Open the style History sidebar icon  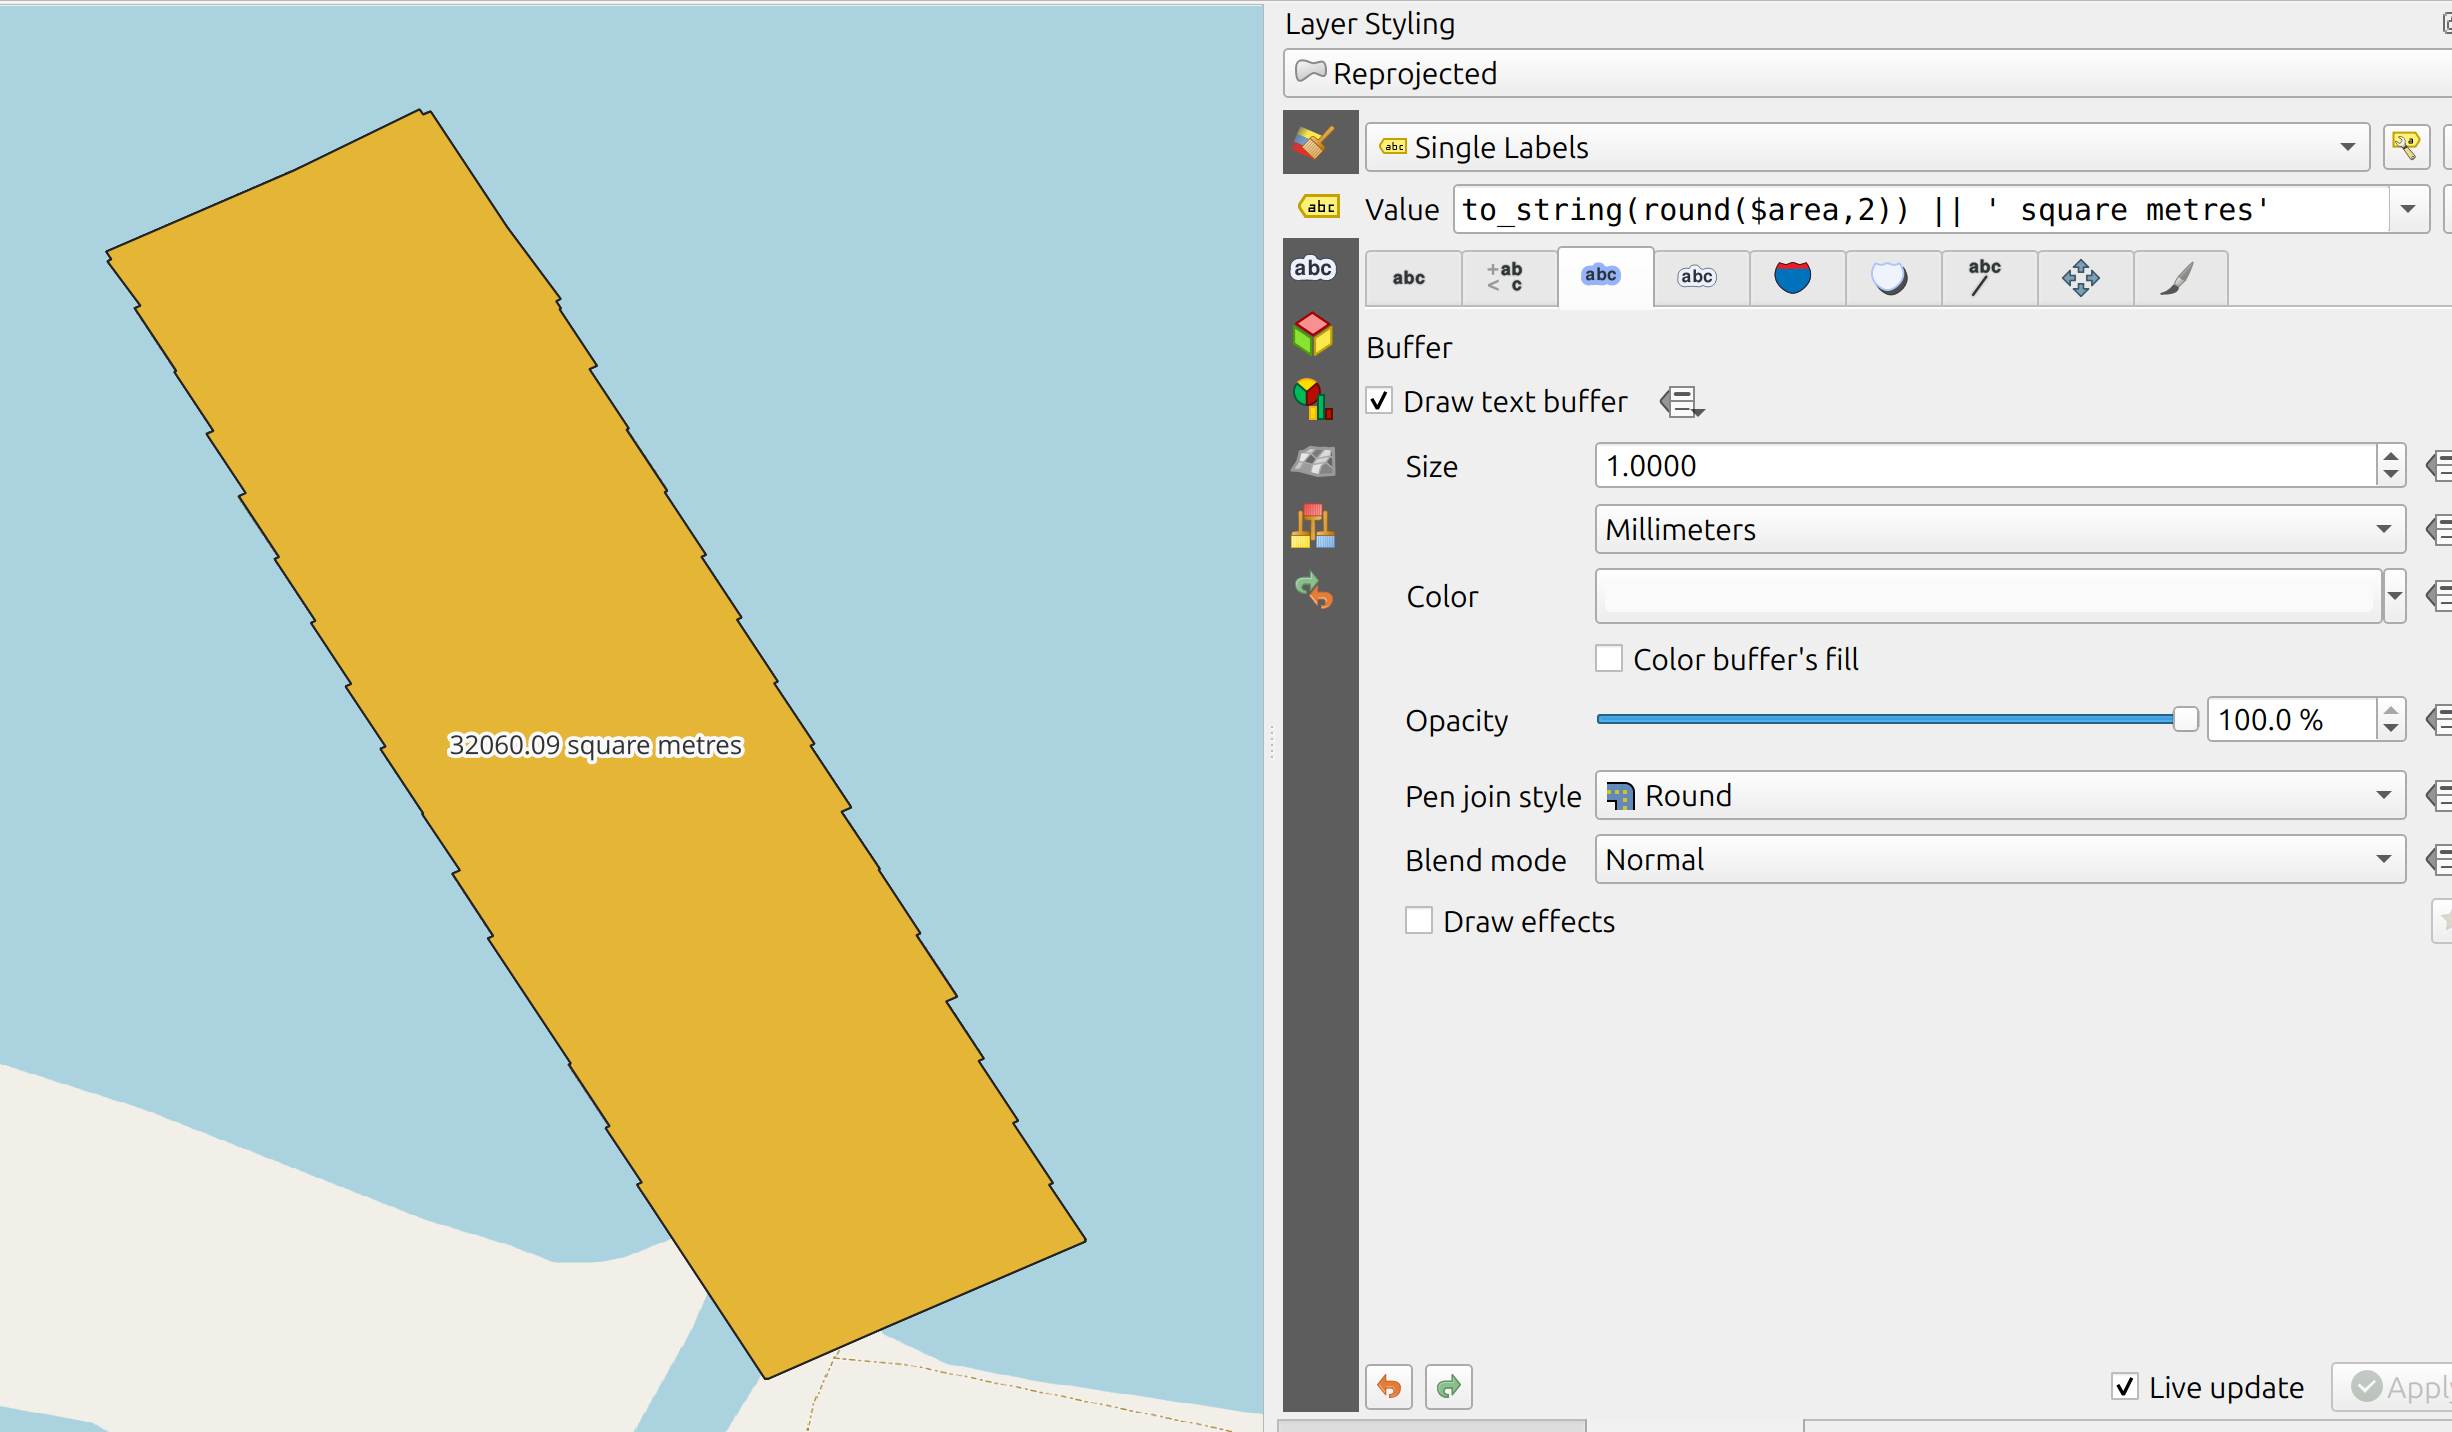(x=1313, y=590)
